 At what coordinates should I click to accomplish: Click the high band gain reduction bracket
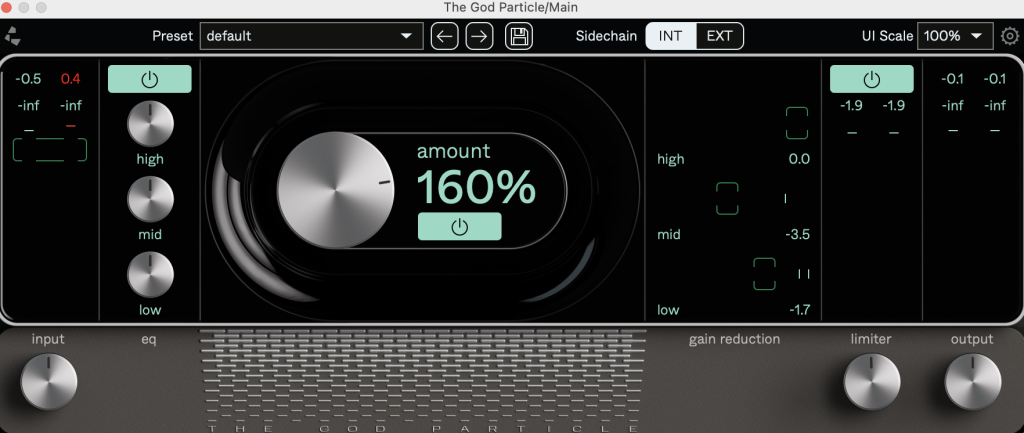(x=797, y=123)
